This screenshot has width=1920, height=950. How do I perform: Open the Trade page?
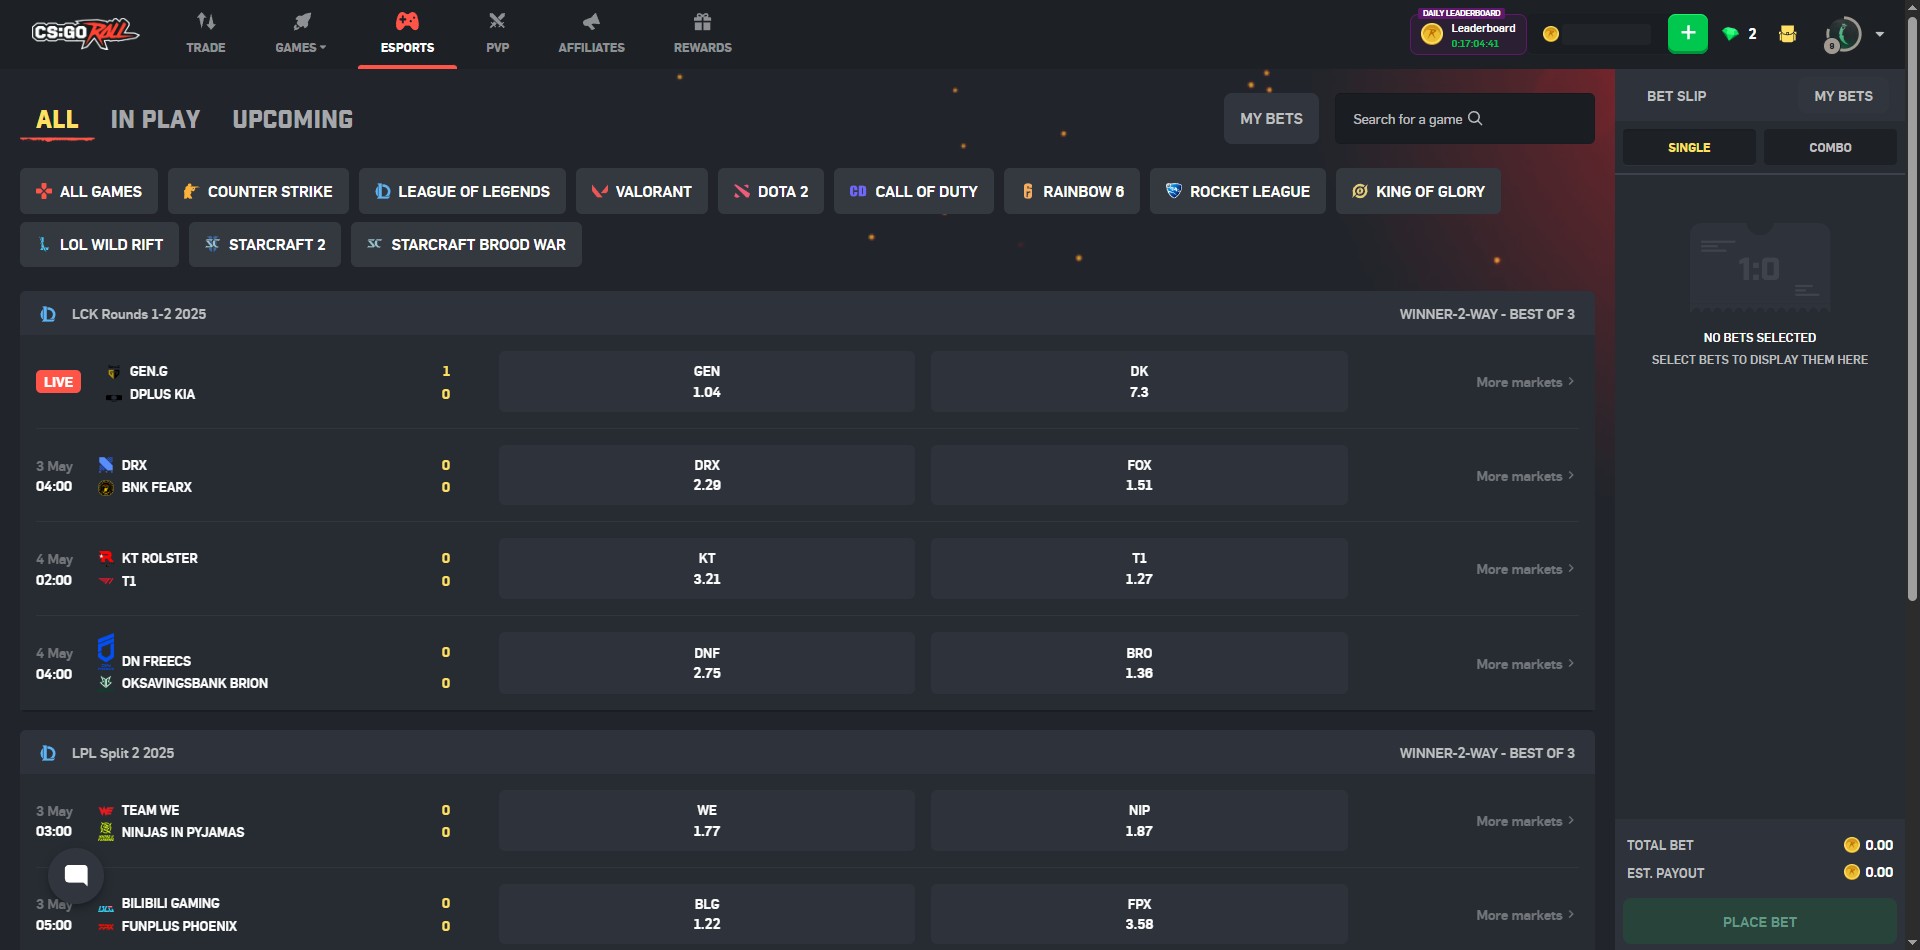pyautogui.click(x=205, y=34)
